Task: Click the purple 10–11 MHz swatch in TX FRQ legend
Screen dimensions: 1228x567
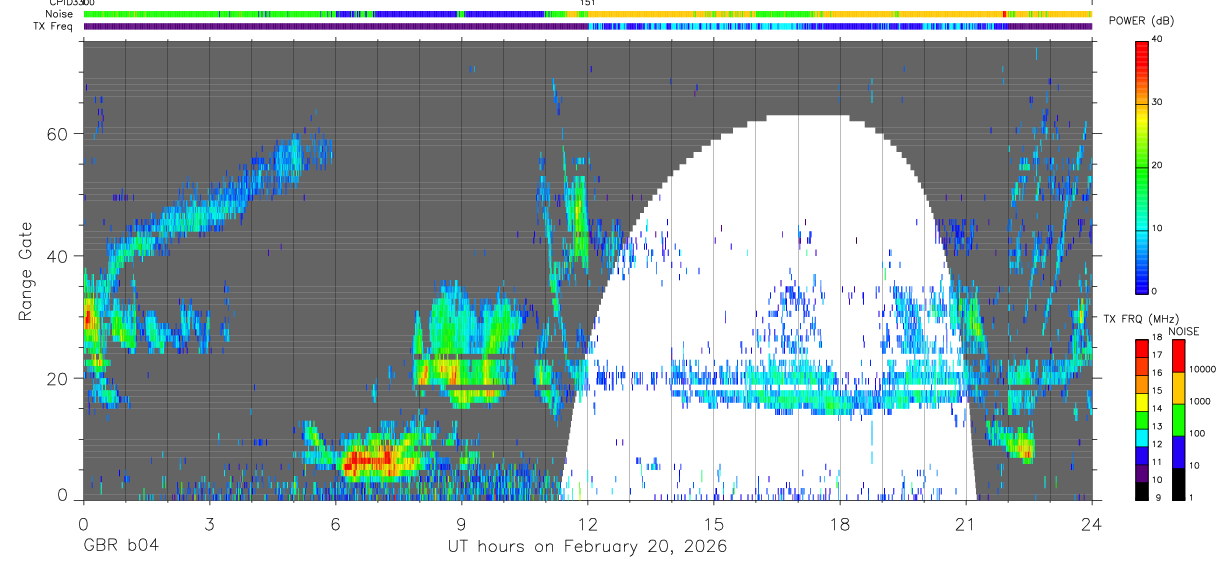Action: pyautogui.click(x=1142, y=473)
